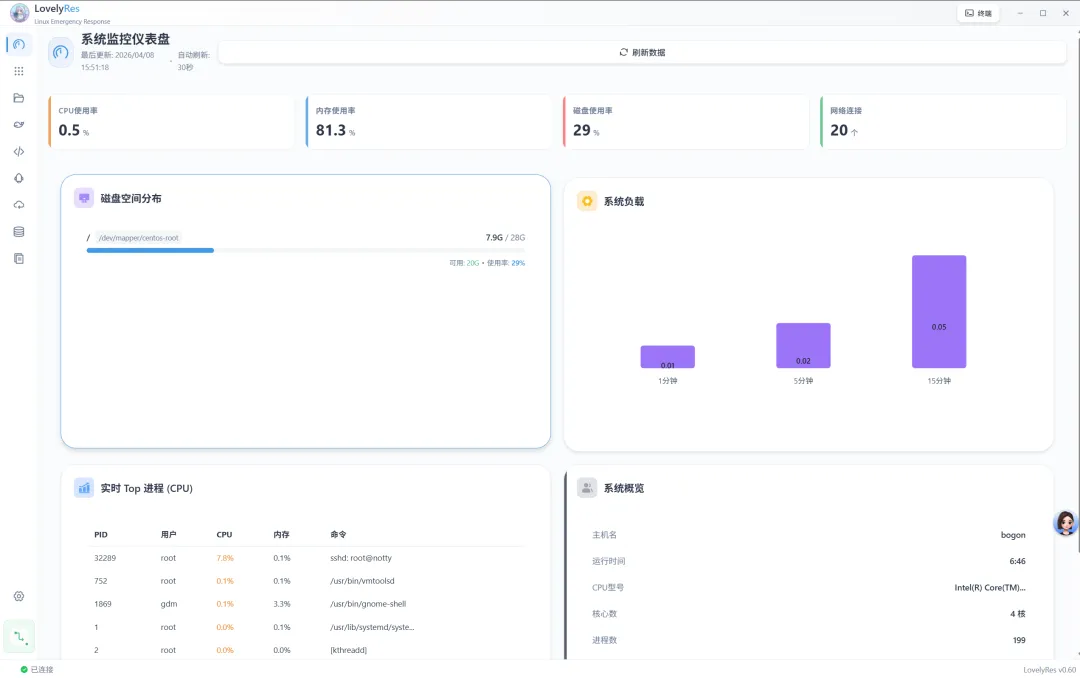Select the 内存使用率 stat card
The height and width of the screenshot is (678, 1080).
tap(428, 122)
